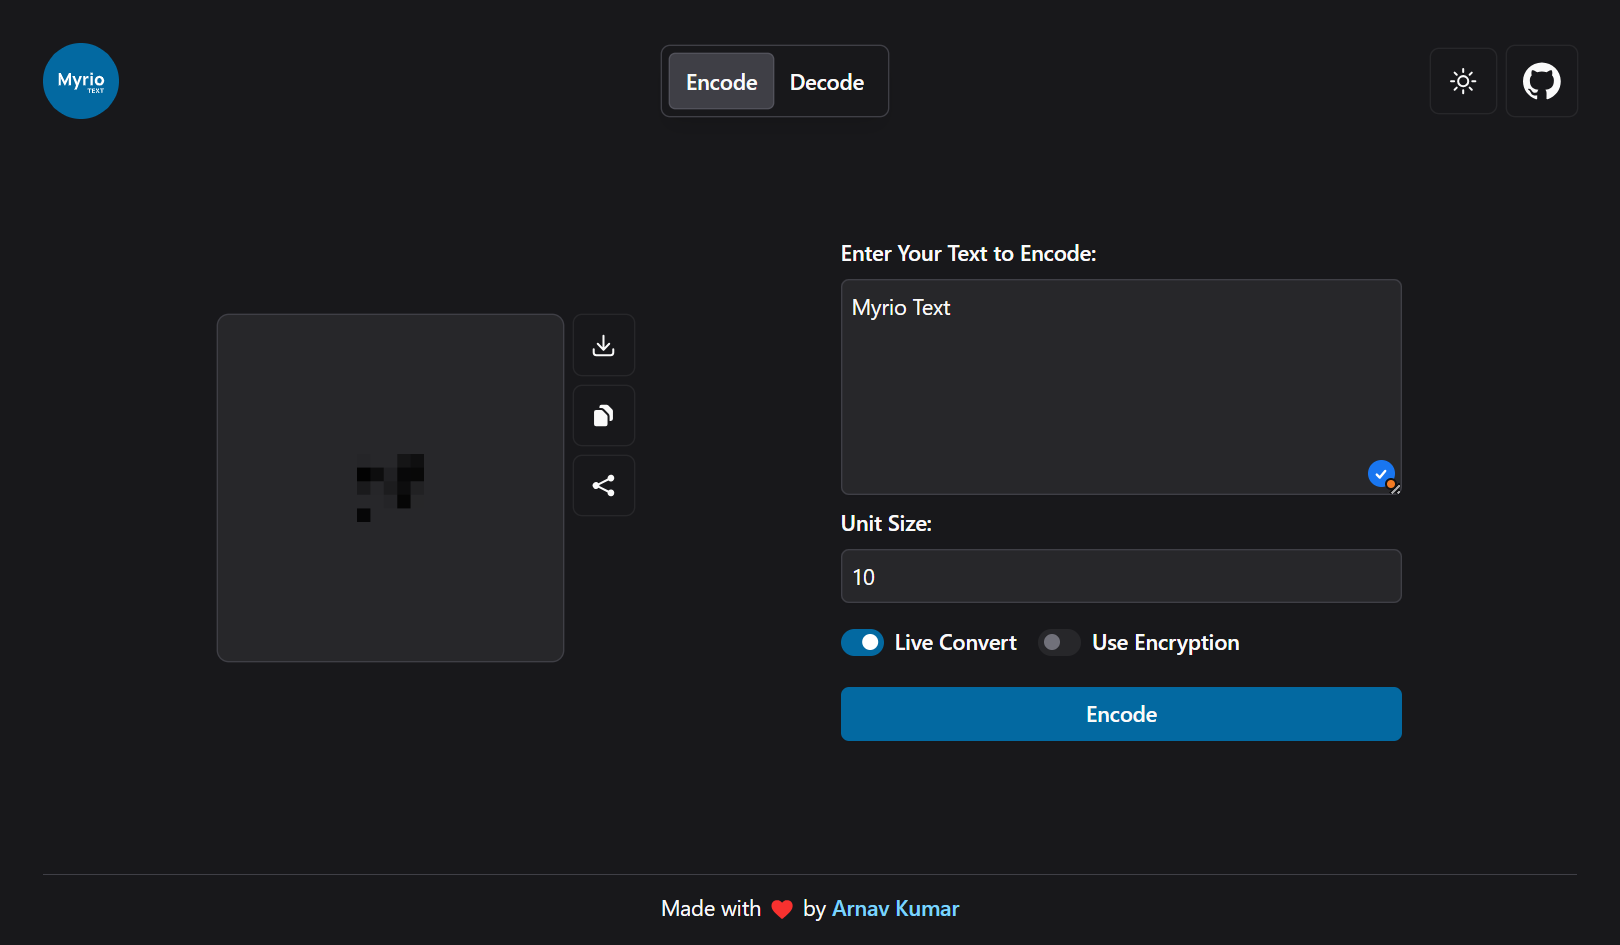Viewport: 1620px width, 945px height.
Task: Share the encoded image
Action: coord(604,485)
